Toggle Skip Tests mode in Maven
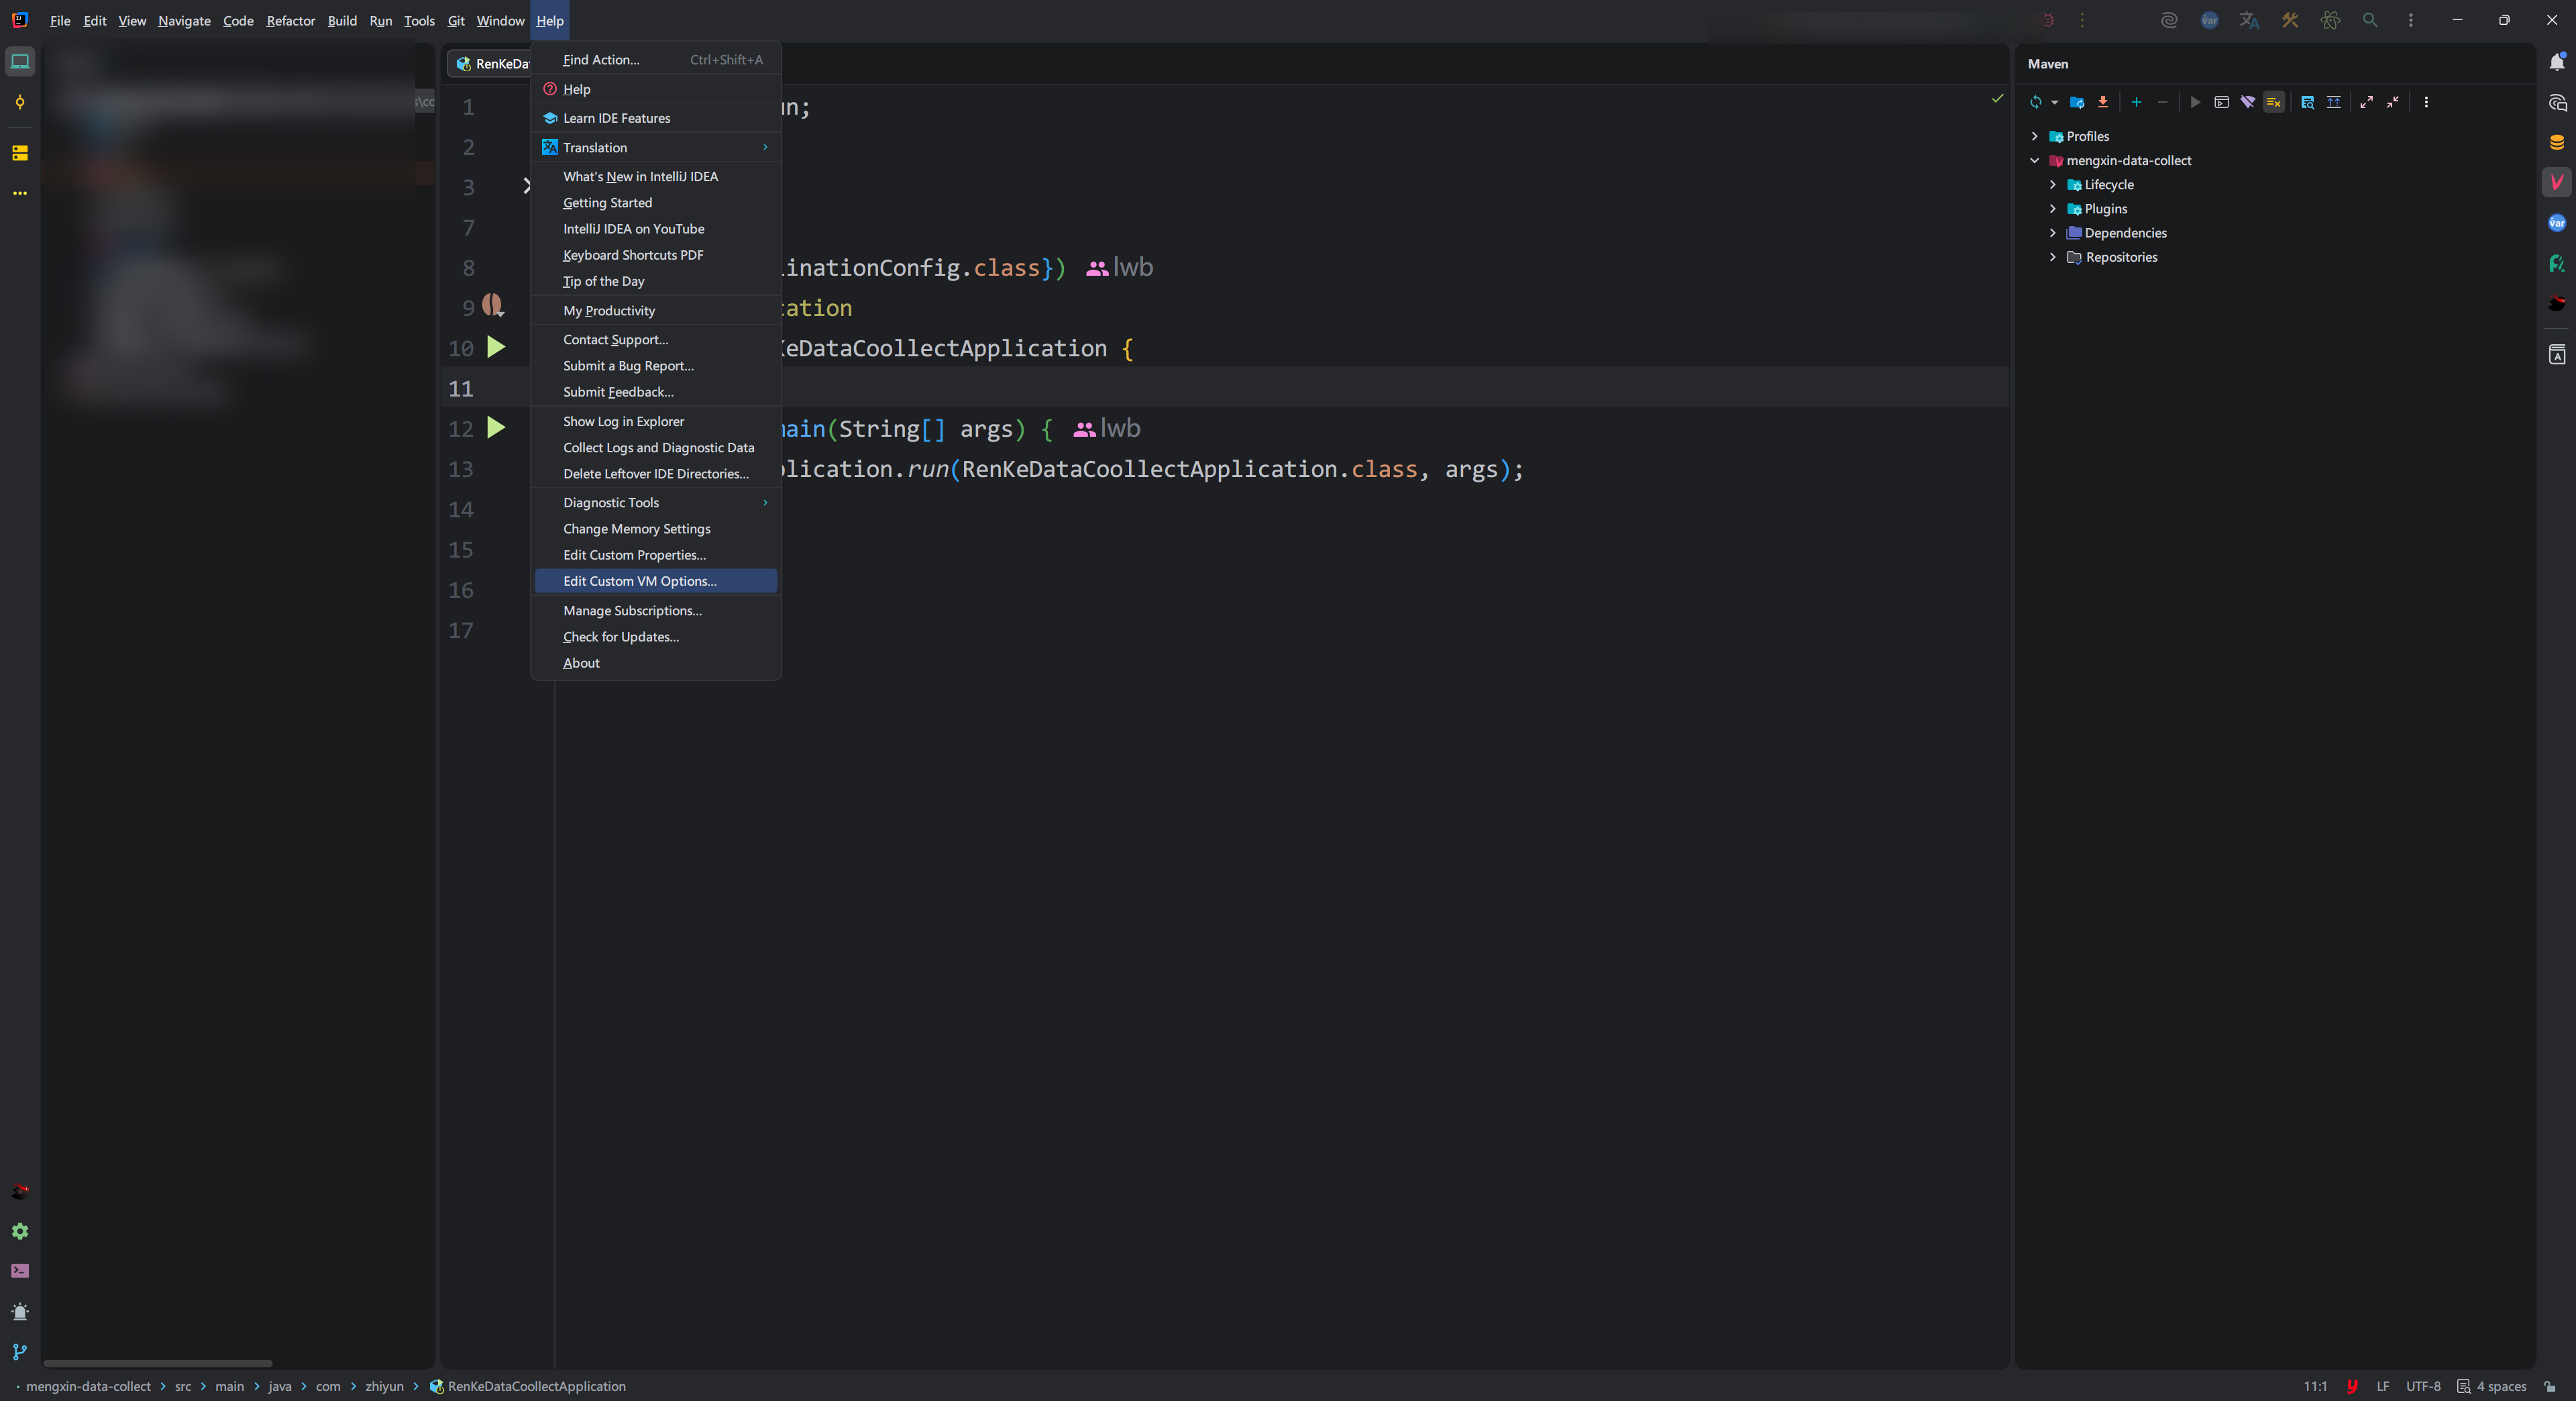2576x1401 pixels. tap(2273, 102)
